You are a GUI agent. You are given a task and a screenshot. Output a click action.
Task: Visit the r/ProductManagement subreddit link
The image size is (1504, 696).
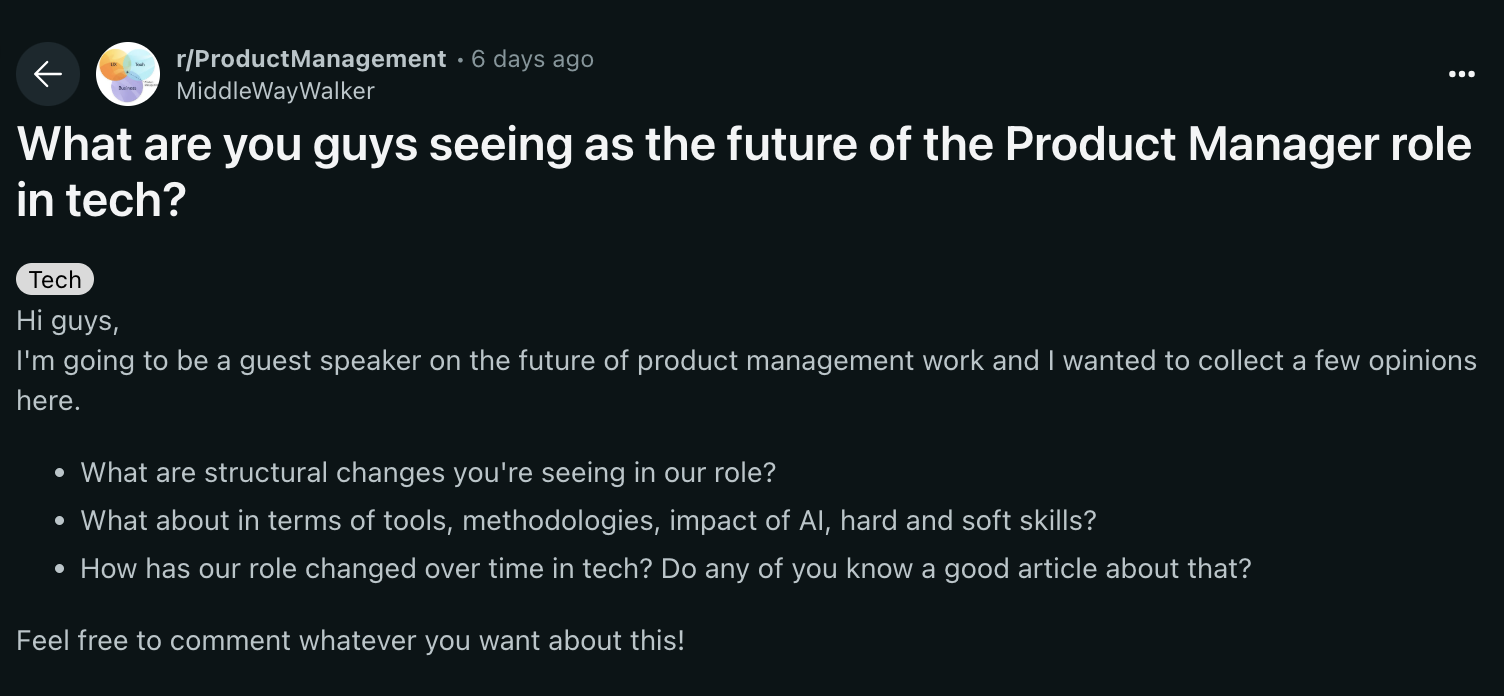(311, 59)
